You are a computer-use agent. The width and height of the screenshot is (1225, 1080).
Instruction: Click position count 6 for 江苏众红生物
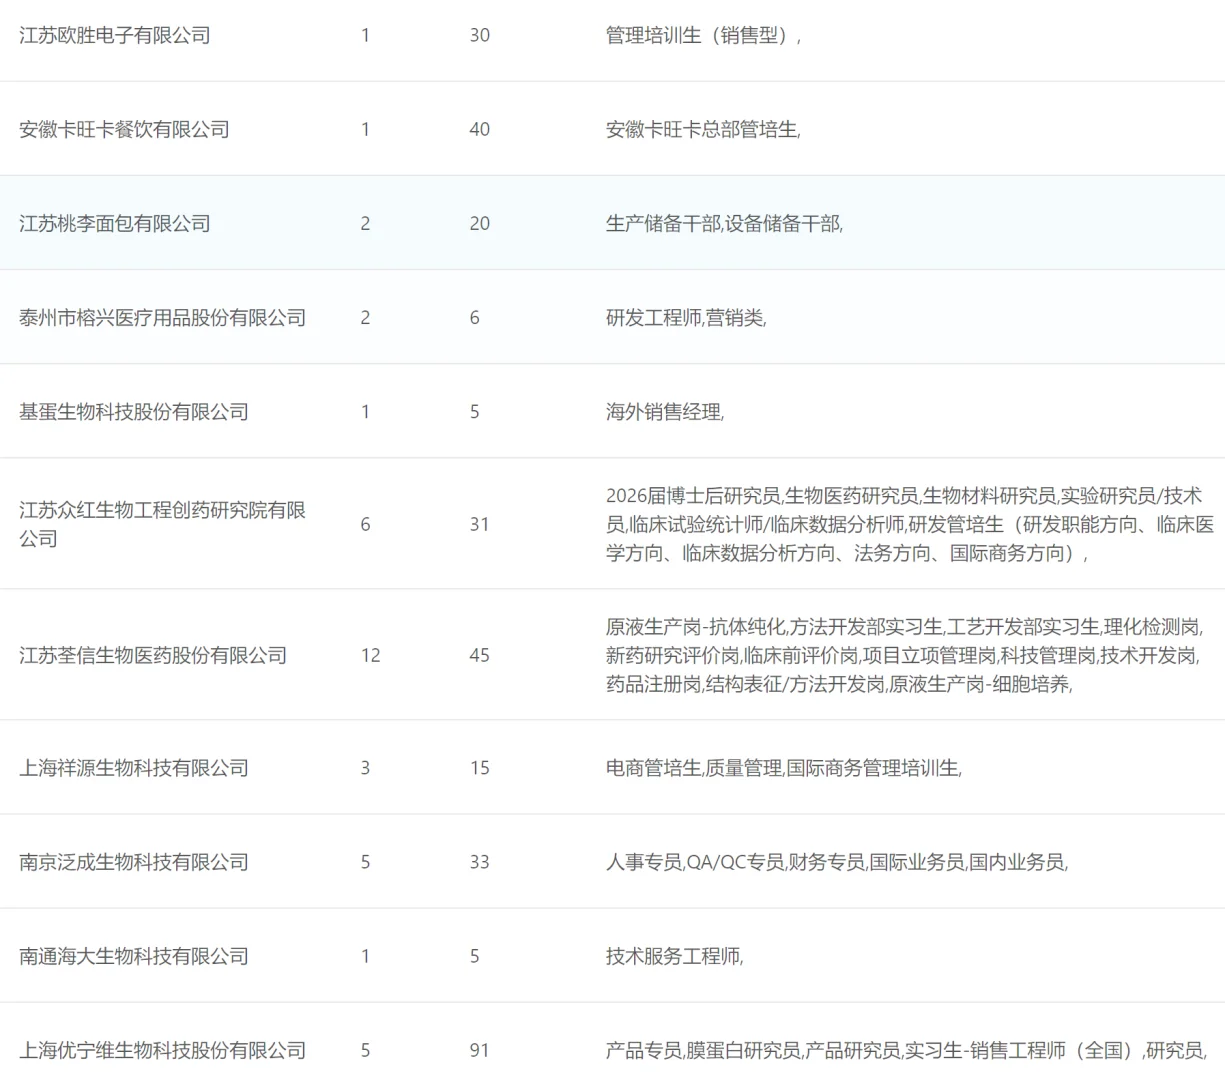(x=365, y=524)
